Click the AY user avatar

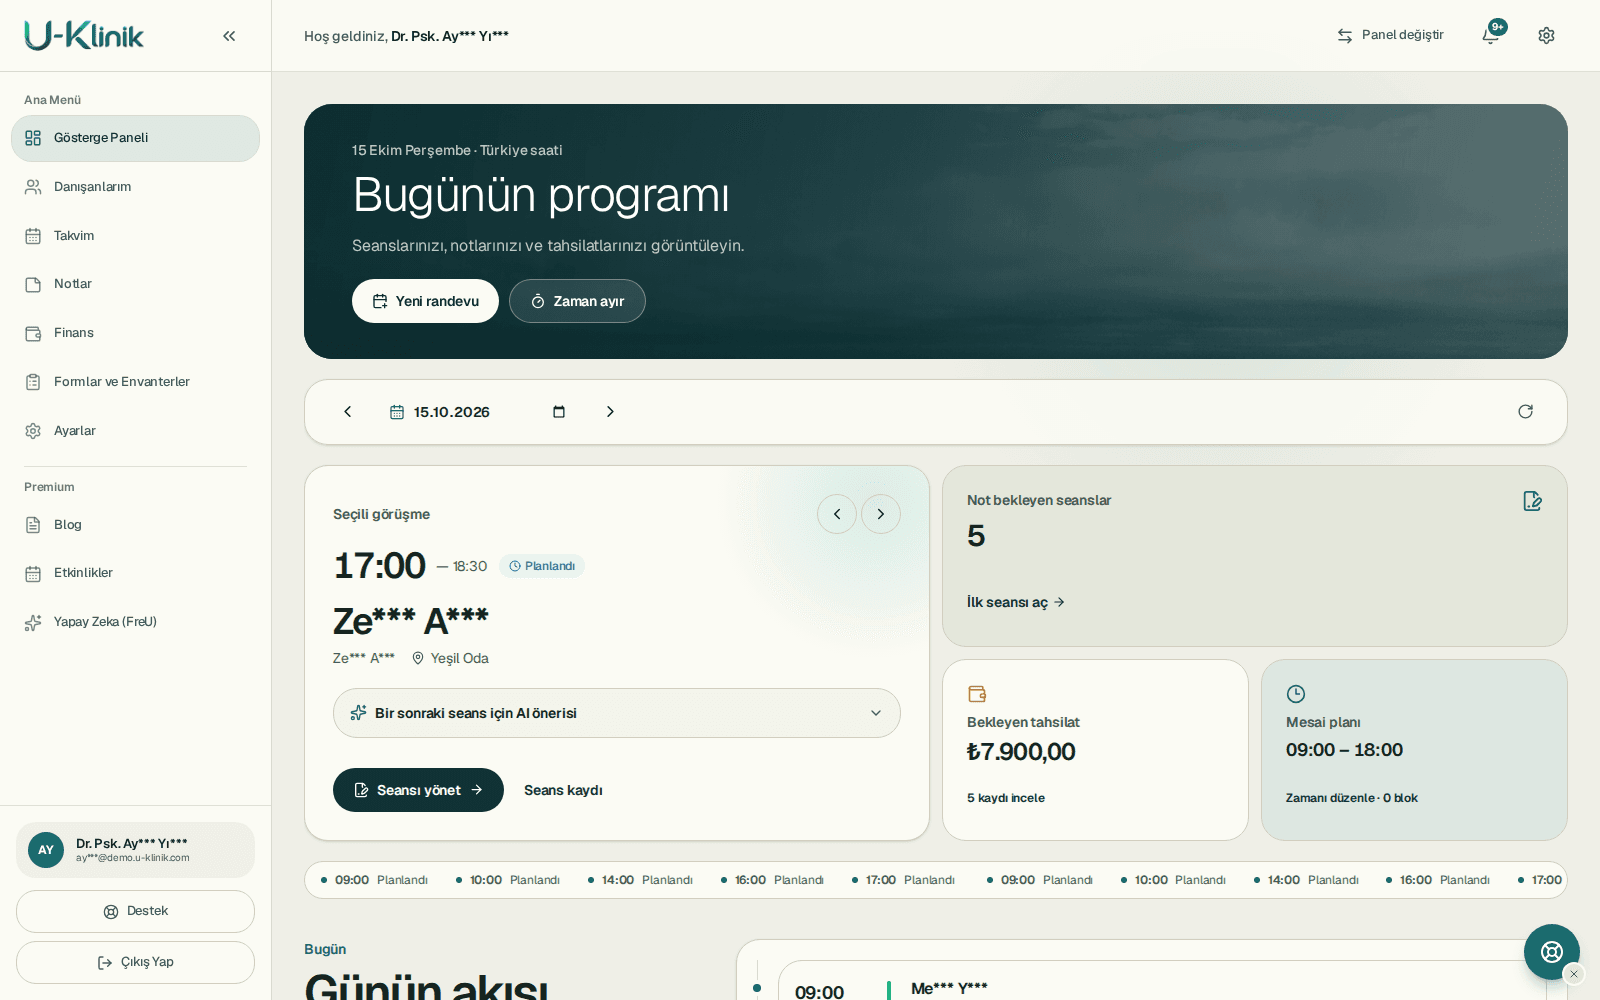point(46,850)
